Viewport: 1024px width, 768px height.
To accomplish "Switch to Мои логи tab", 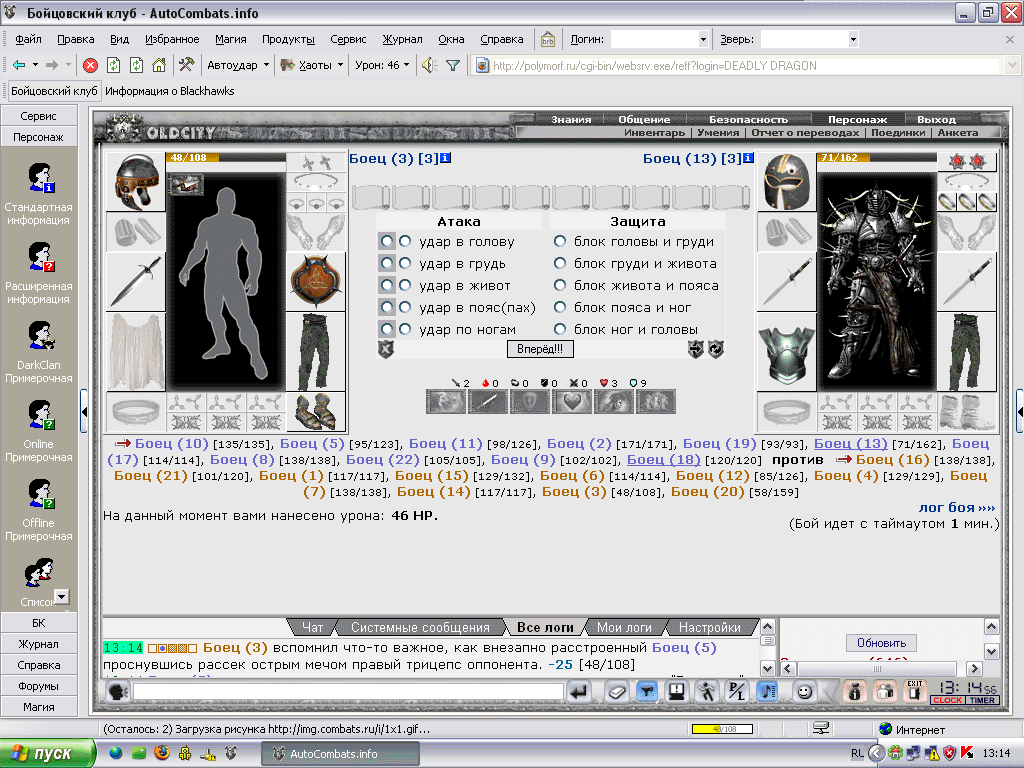I will [x=624, y=628].
